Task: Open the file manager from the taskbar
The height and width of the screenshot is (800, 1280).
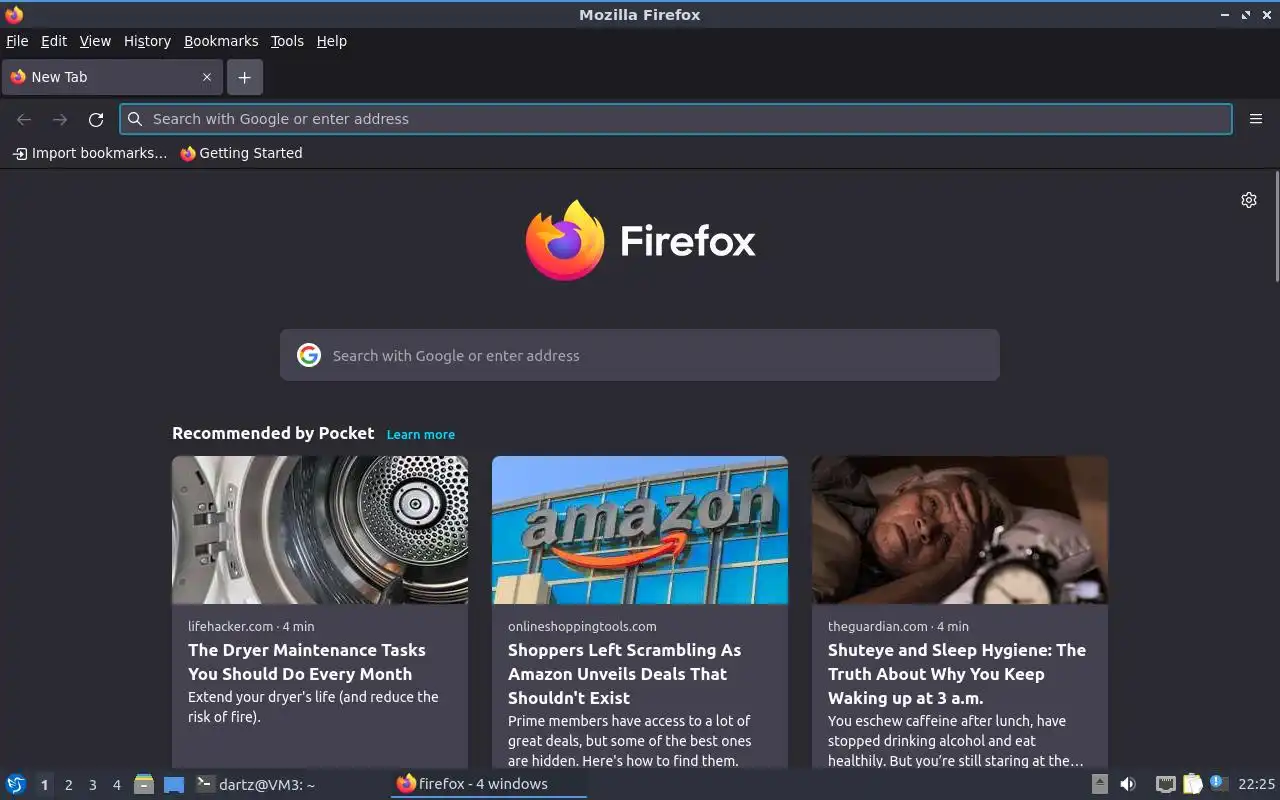Action: pyautogui.click(x=144, y=784)
